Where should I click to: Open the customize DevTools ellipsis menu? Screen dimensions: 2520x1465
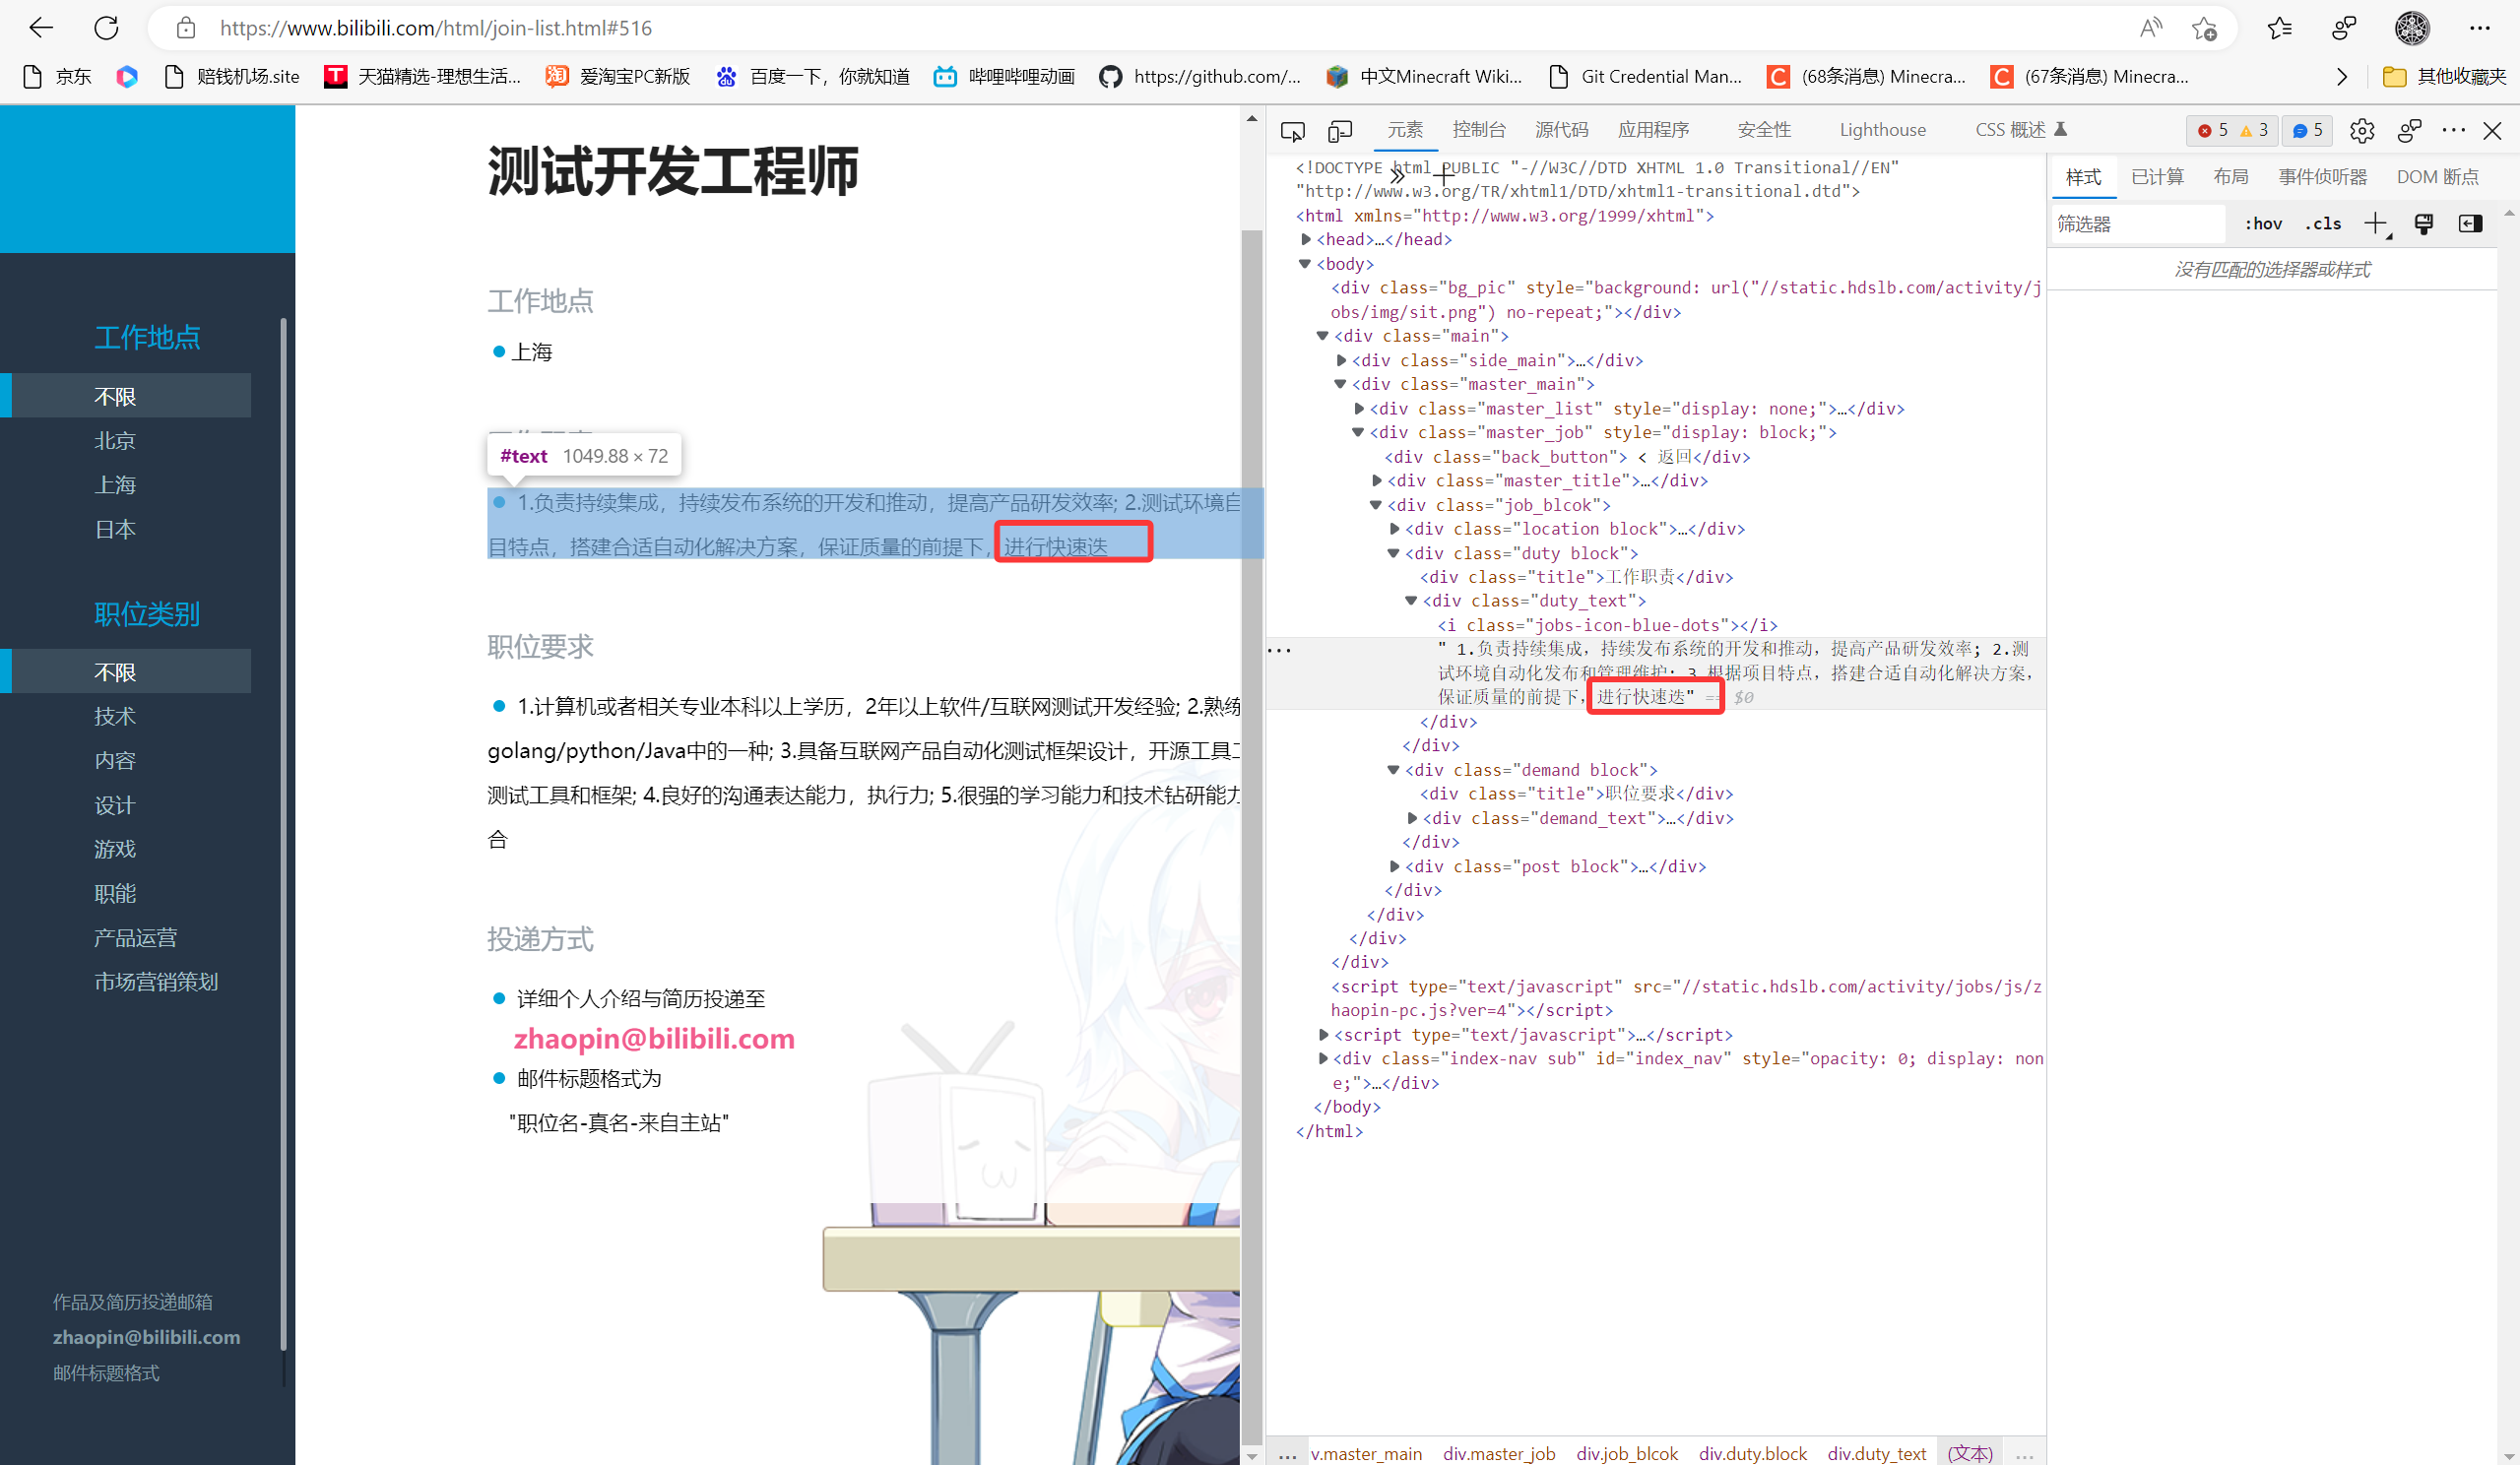(x=2455, y=130)
